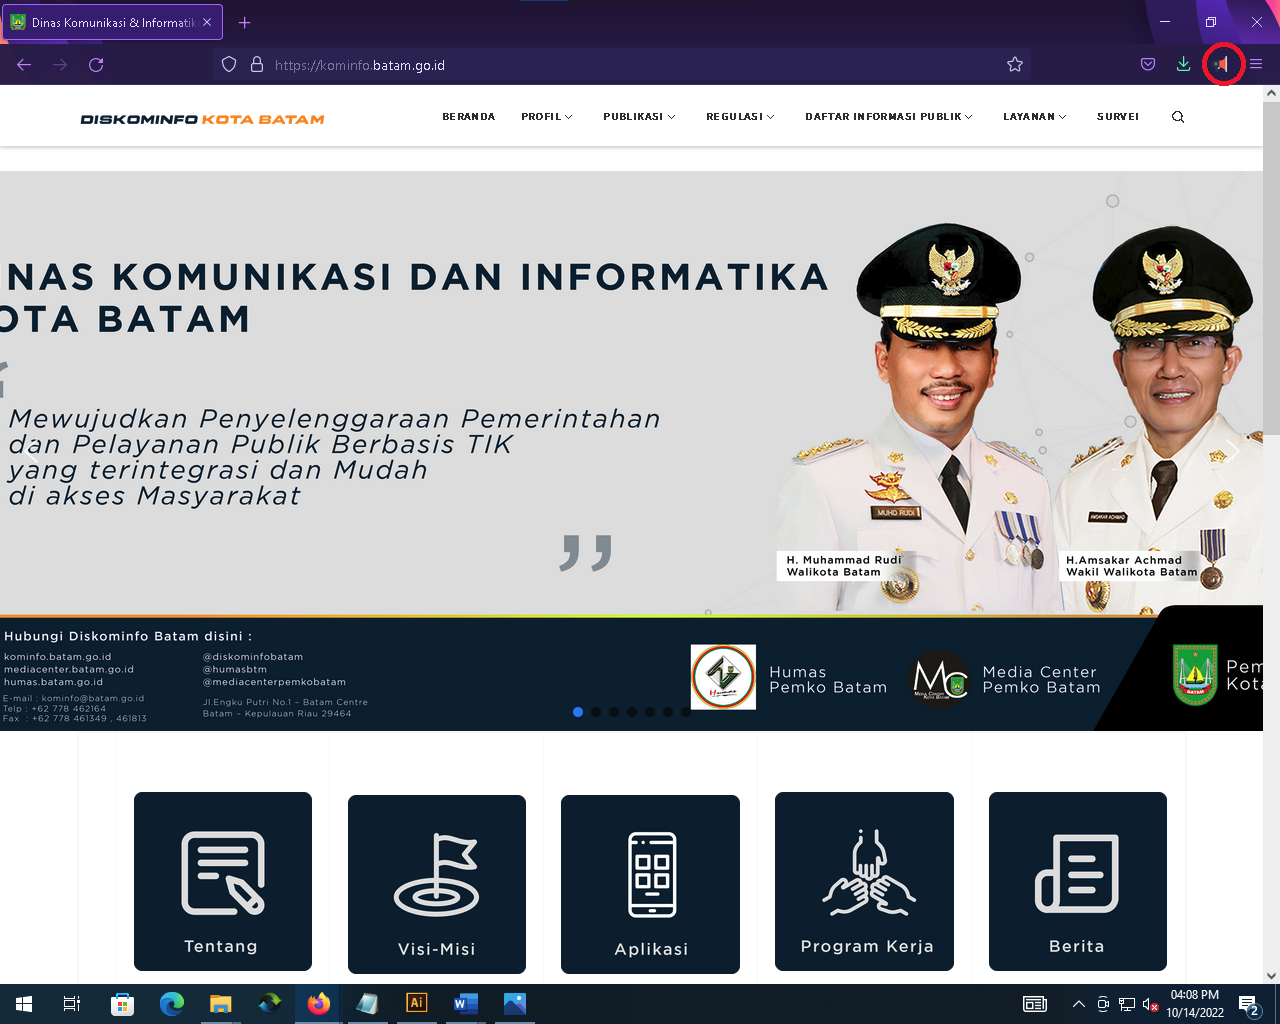
Task: Select the fourth carousel slide dot
Action: (632, 712)
